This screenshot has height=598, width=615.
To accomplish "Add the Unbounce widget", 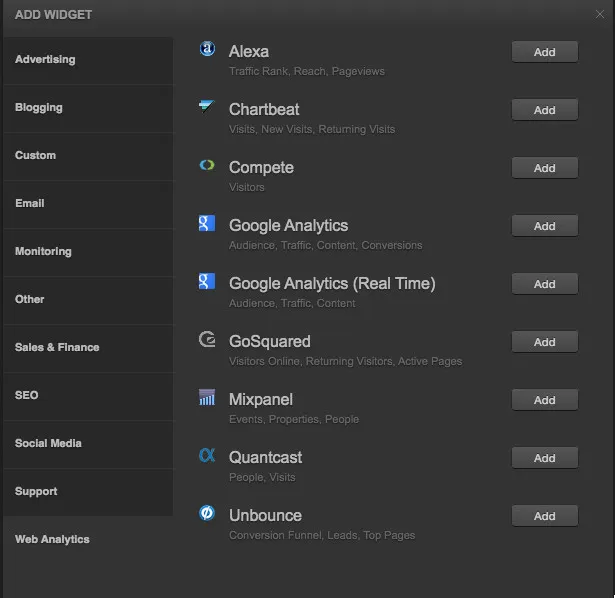I will [544, 516].
